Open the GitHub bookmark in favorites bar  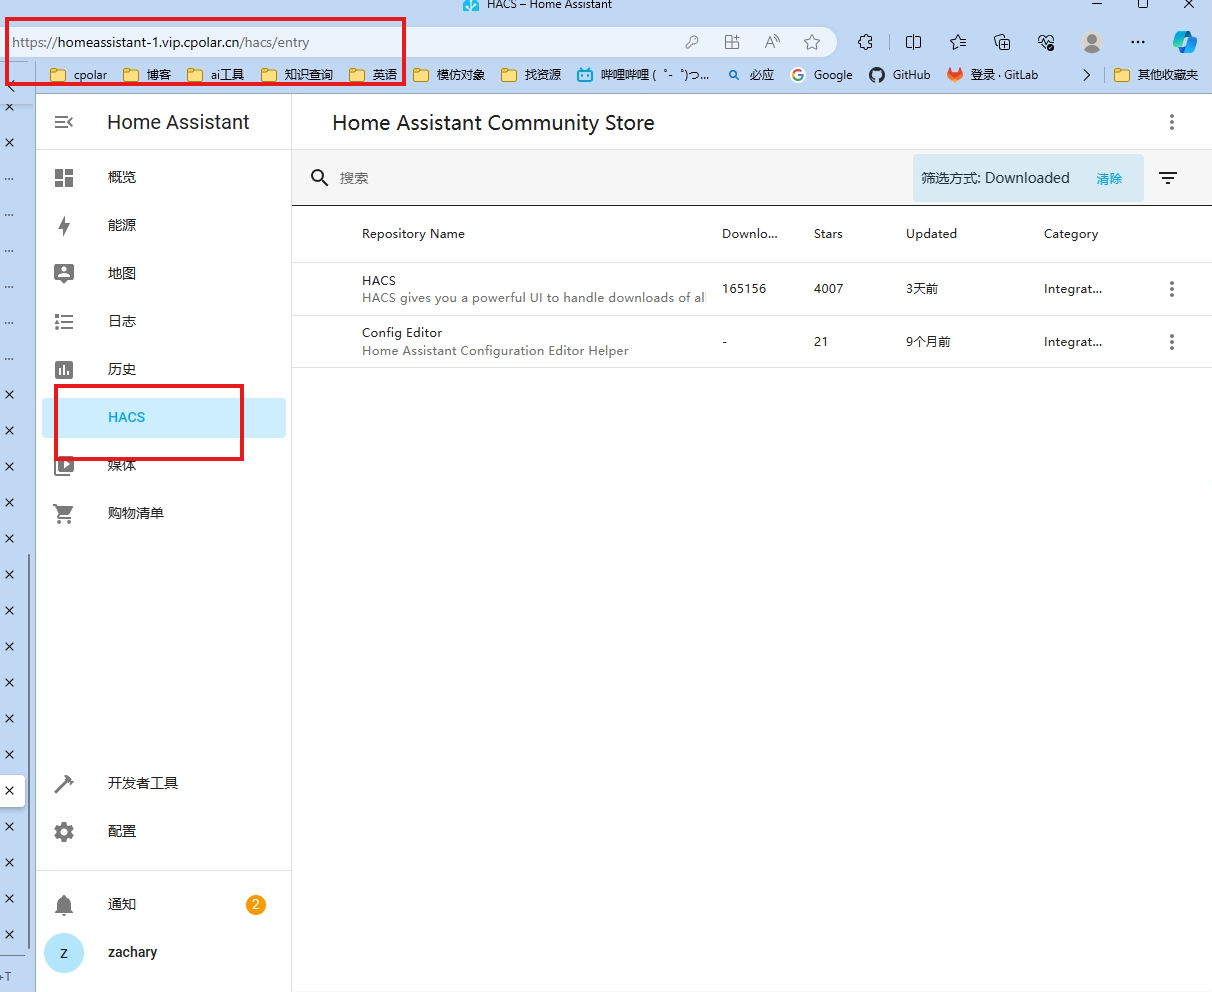pos(900,75)
